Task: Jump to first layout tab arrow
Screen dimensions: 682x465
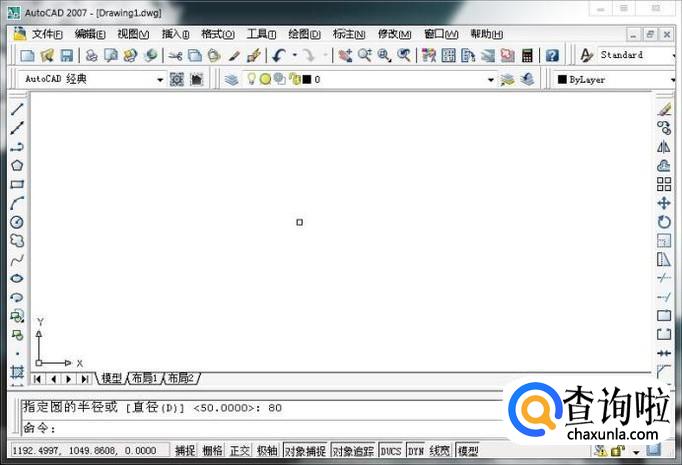Action: (37, 379)
